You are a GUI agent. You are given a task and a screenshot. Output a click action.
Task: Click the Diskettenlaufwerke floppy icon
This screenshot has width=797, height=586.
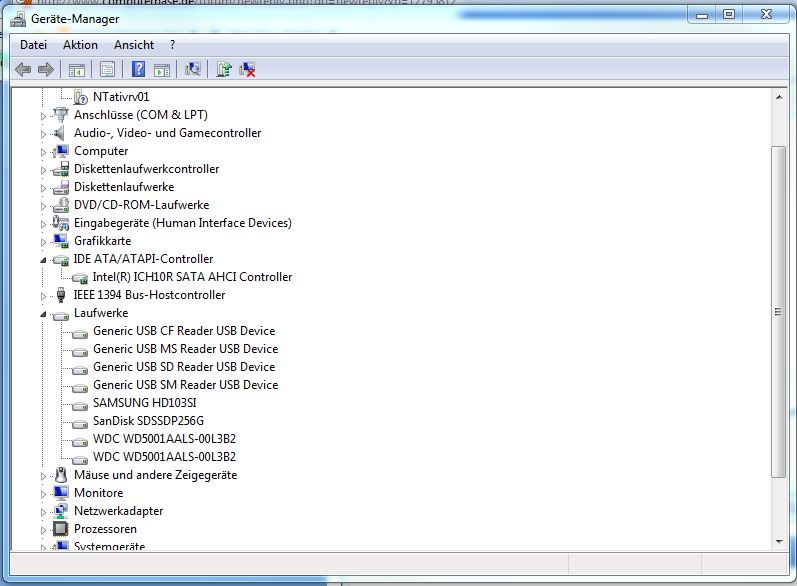pyautogui.click(x=61, y=187)
